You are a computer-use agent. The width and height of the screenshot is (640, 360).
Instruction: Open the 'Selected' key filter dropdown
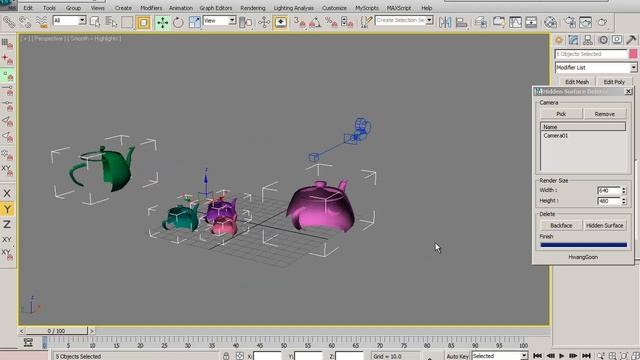524,356
